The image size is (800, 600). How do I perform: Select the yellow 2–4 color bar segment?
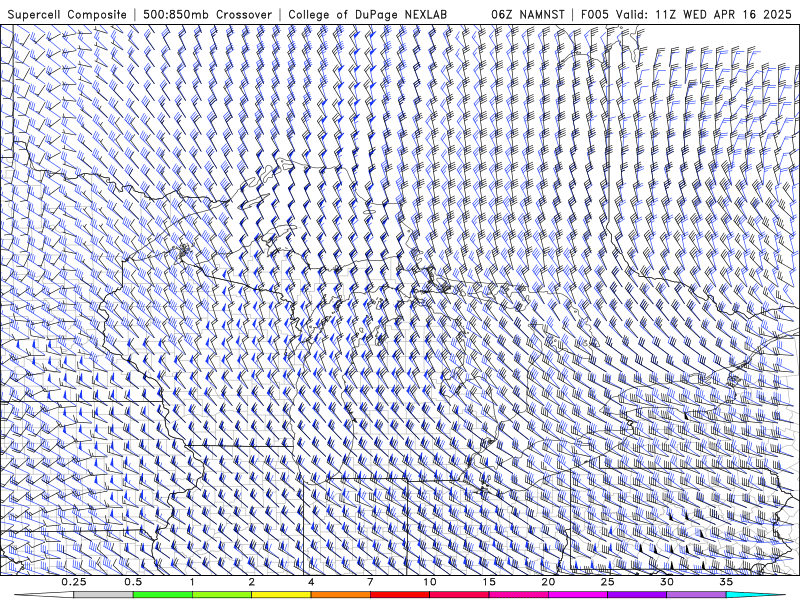(x=281, y=595)
